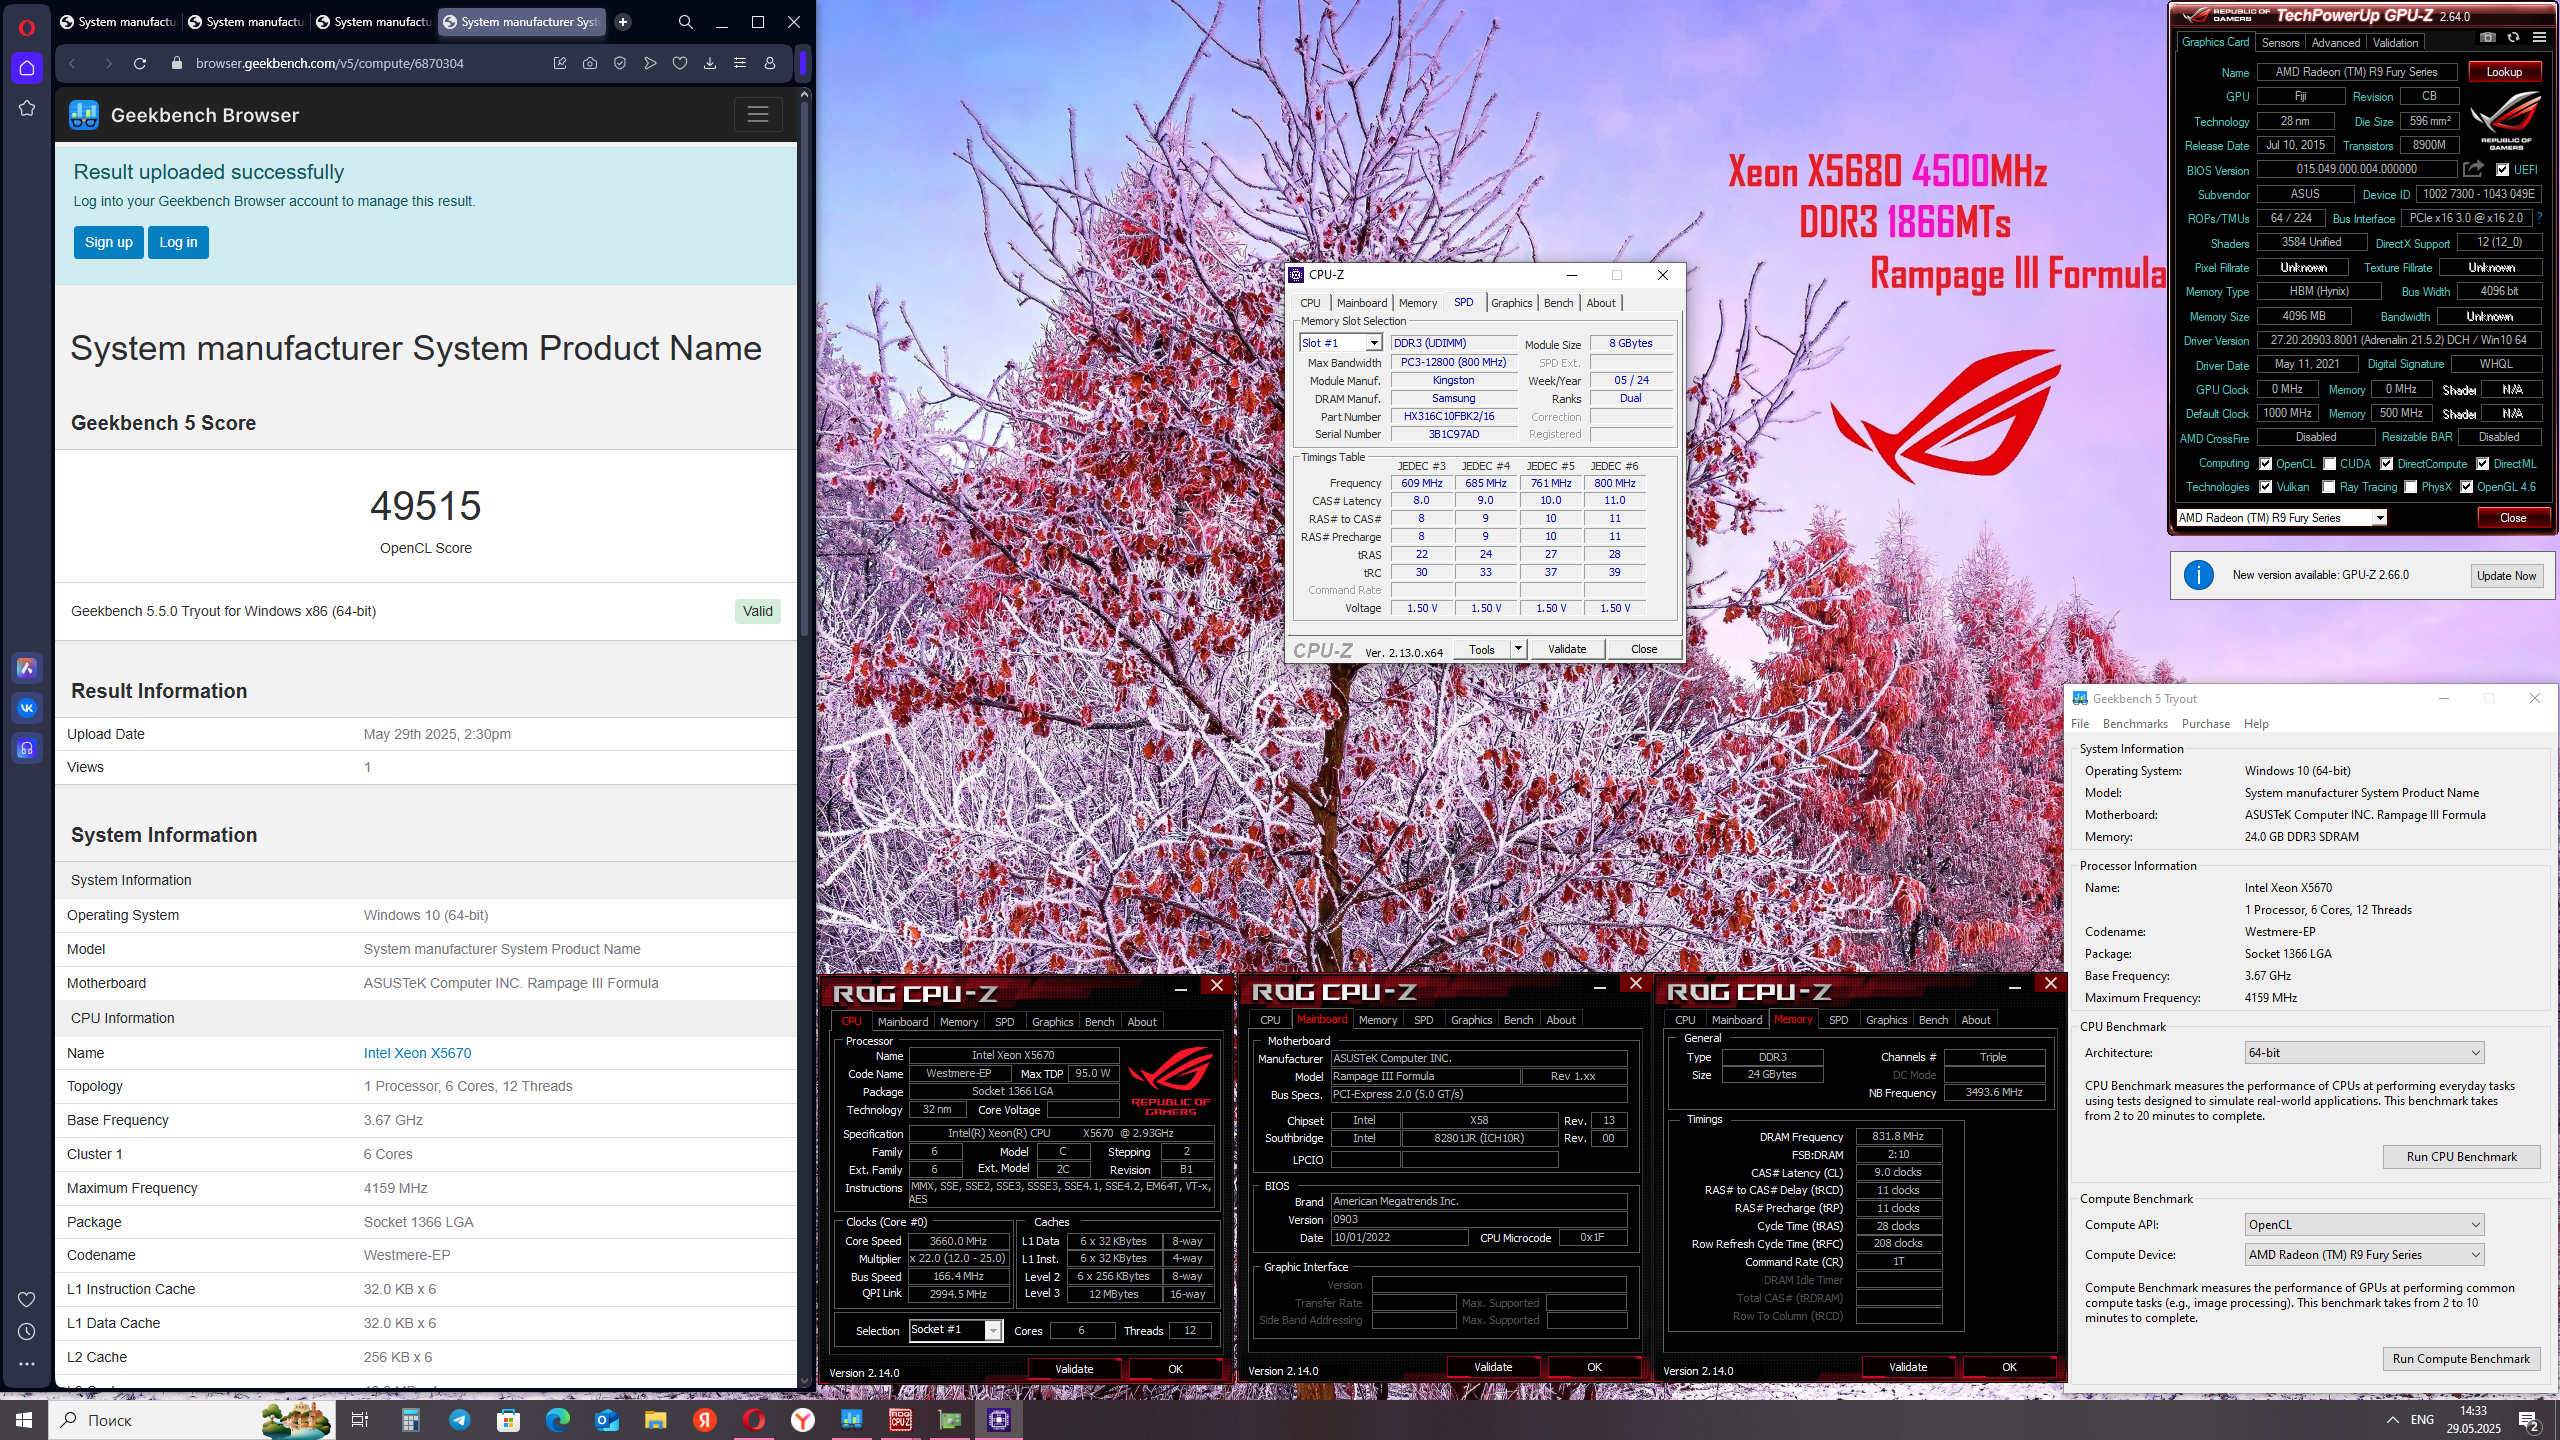Toggle the PhysX checkbox in GPU-Z
The image size is (2560, 1440).
click(2411, 487)
